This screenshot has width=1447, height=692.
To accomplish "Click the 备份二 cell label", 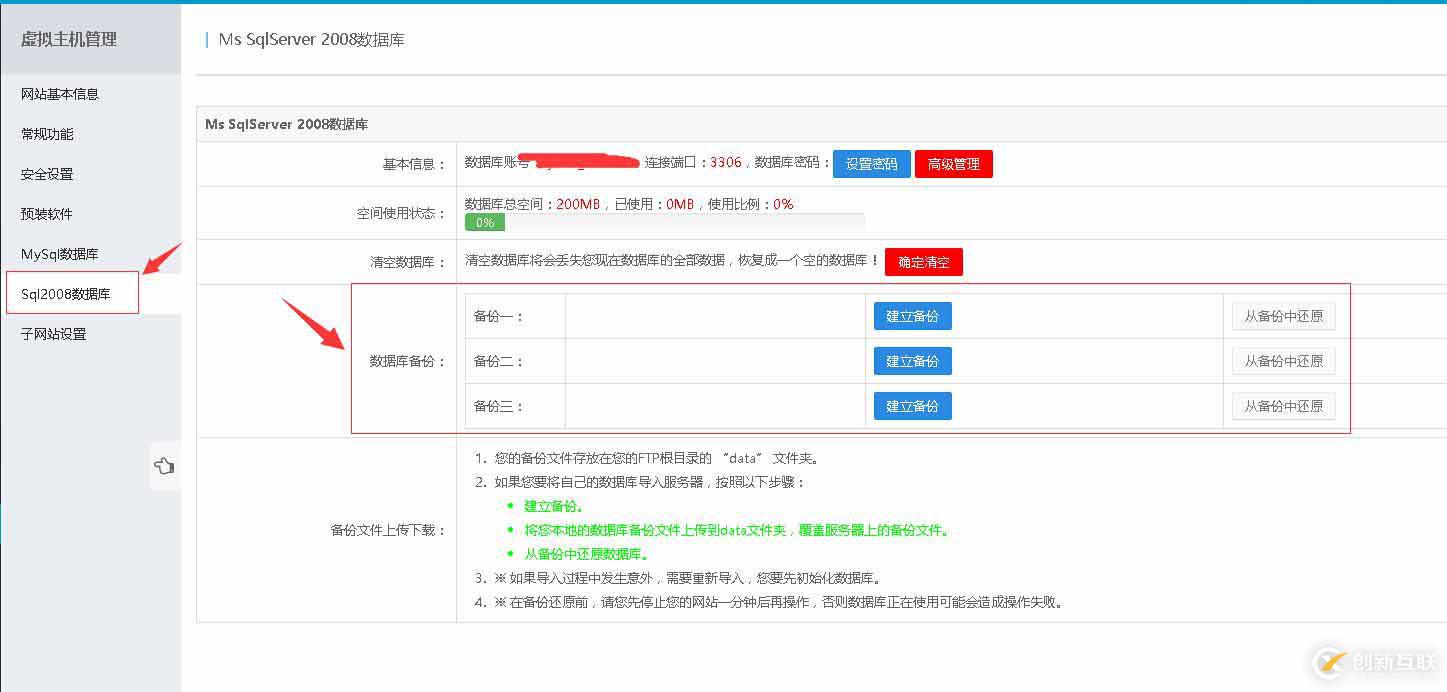I will tap(499, 361).
